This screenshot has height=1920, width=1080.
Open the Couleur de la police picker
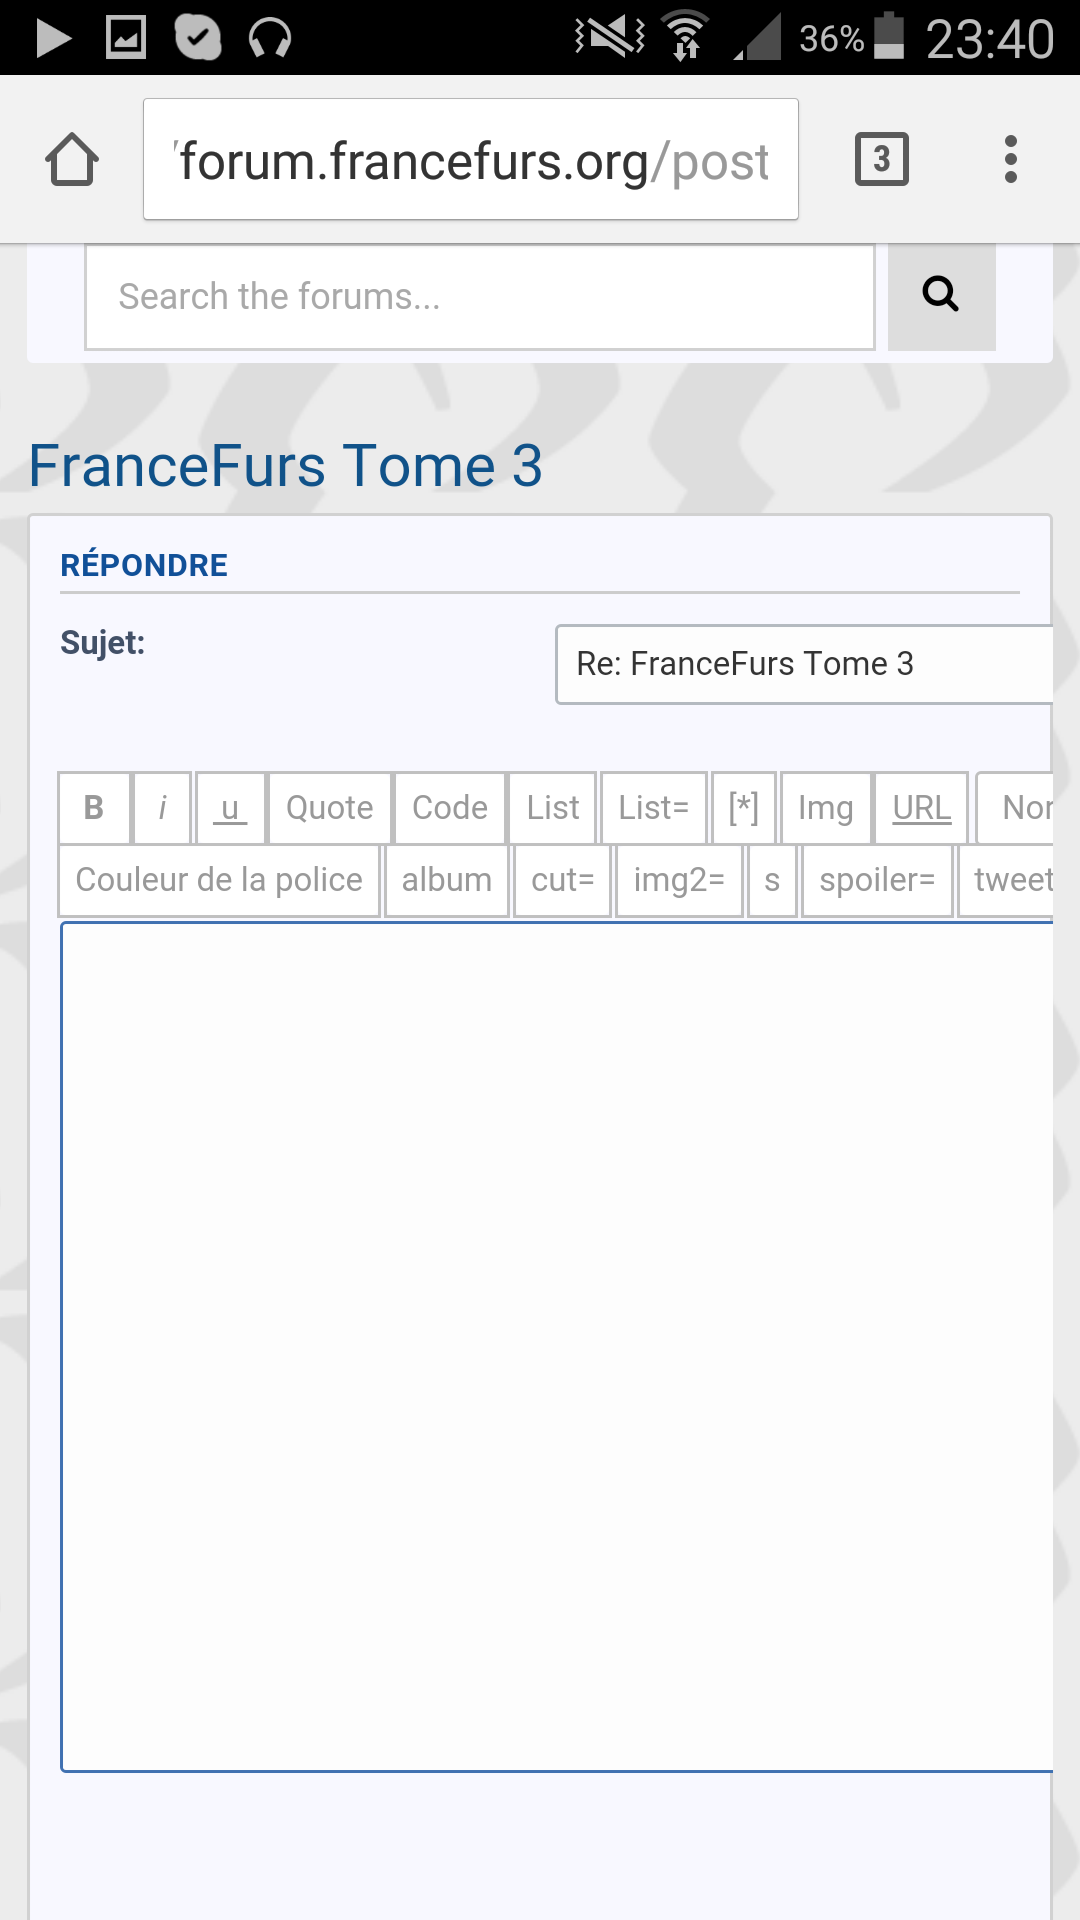(219, 880)
